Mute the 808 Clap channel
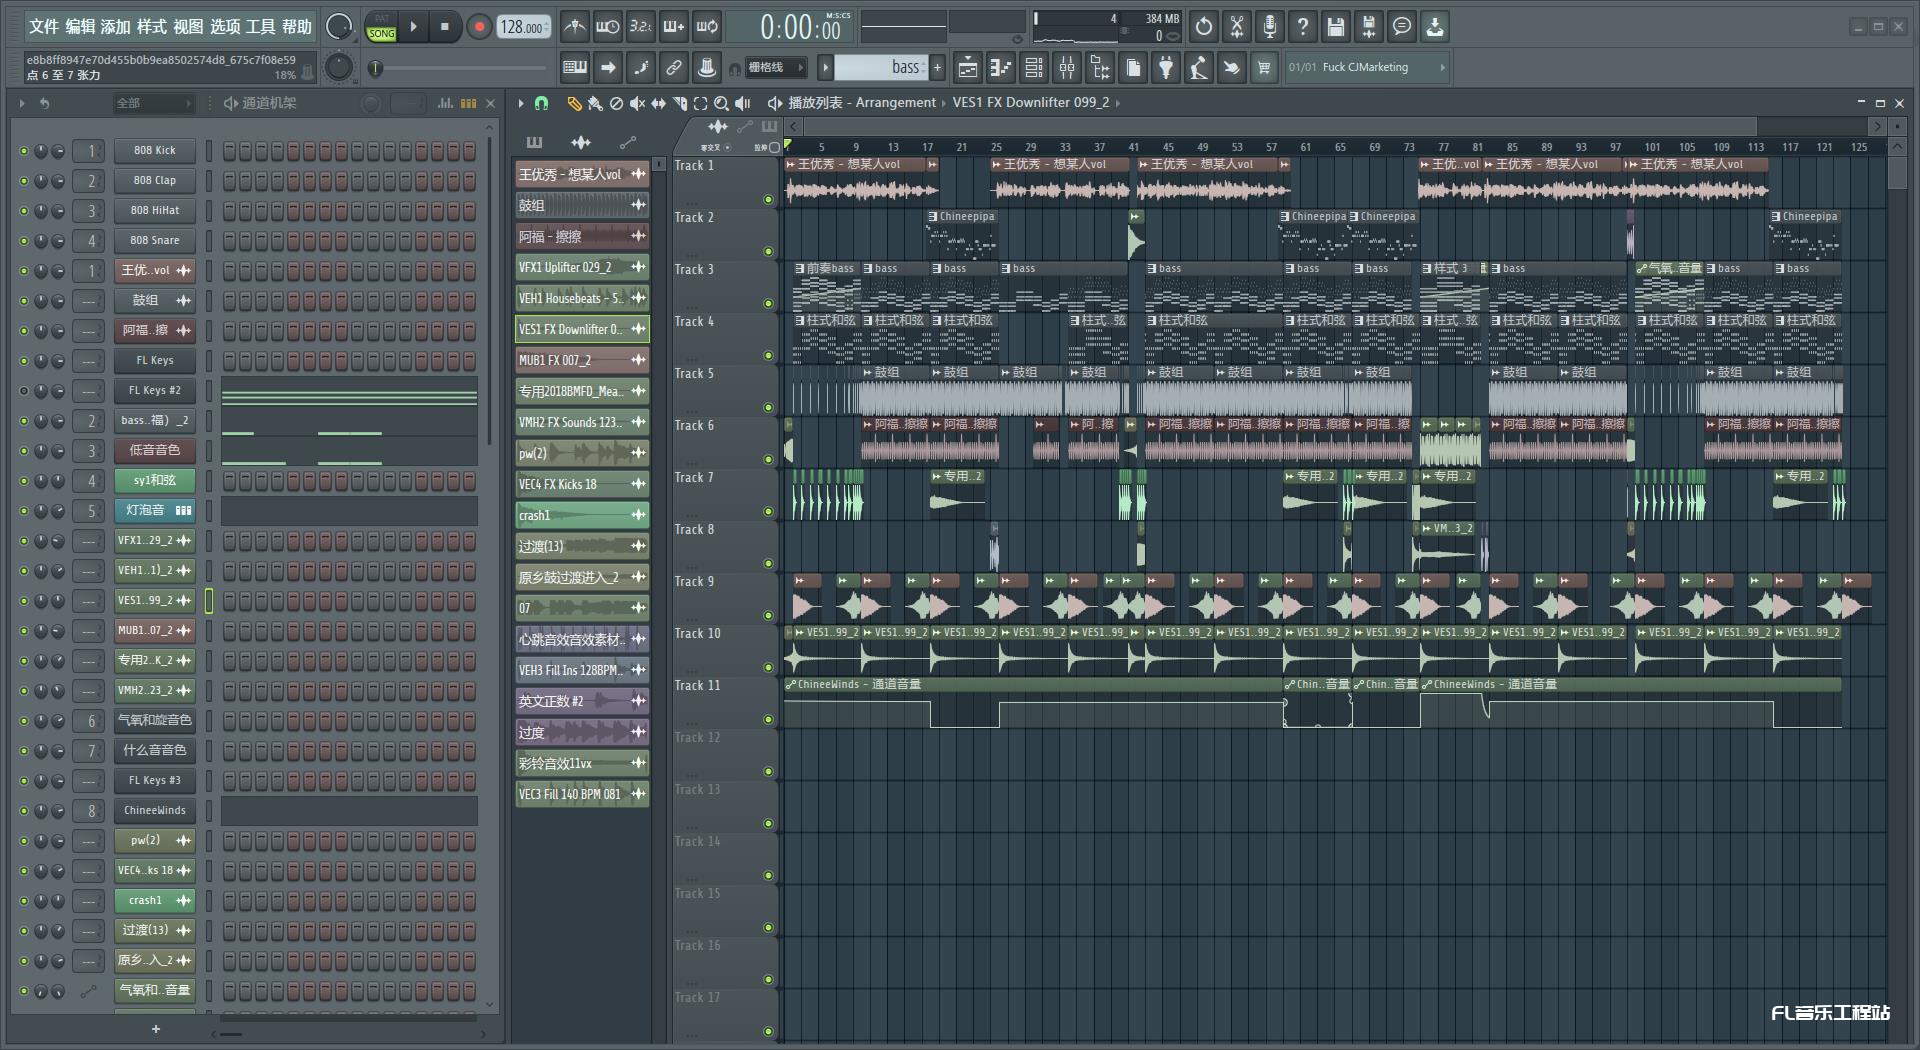The height and width of the screenshot is (1050, 1920). click(24, 181)
